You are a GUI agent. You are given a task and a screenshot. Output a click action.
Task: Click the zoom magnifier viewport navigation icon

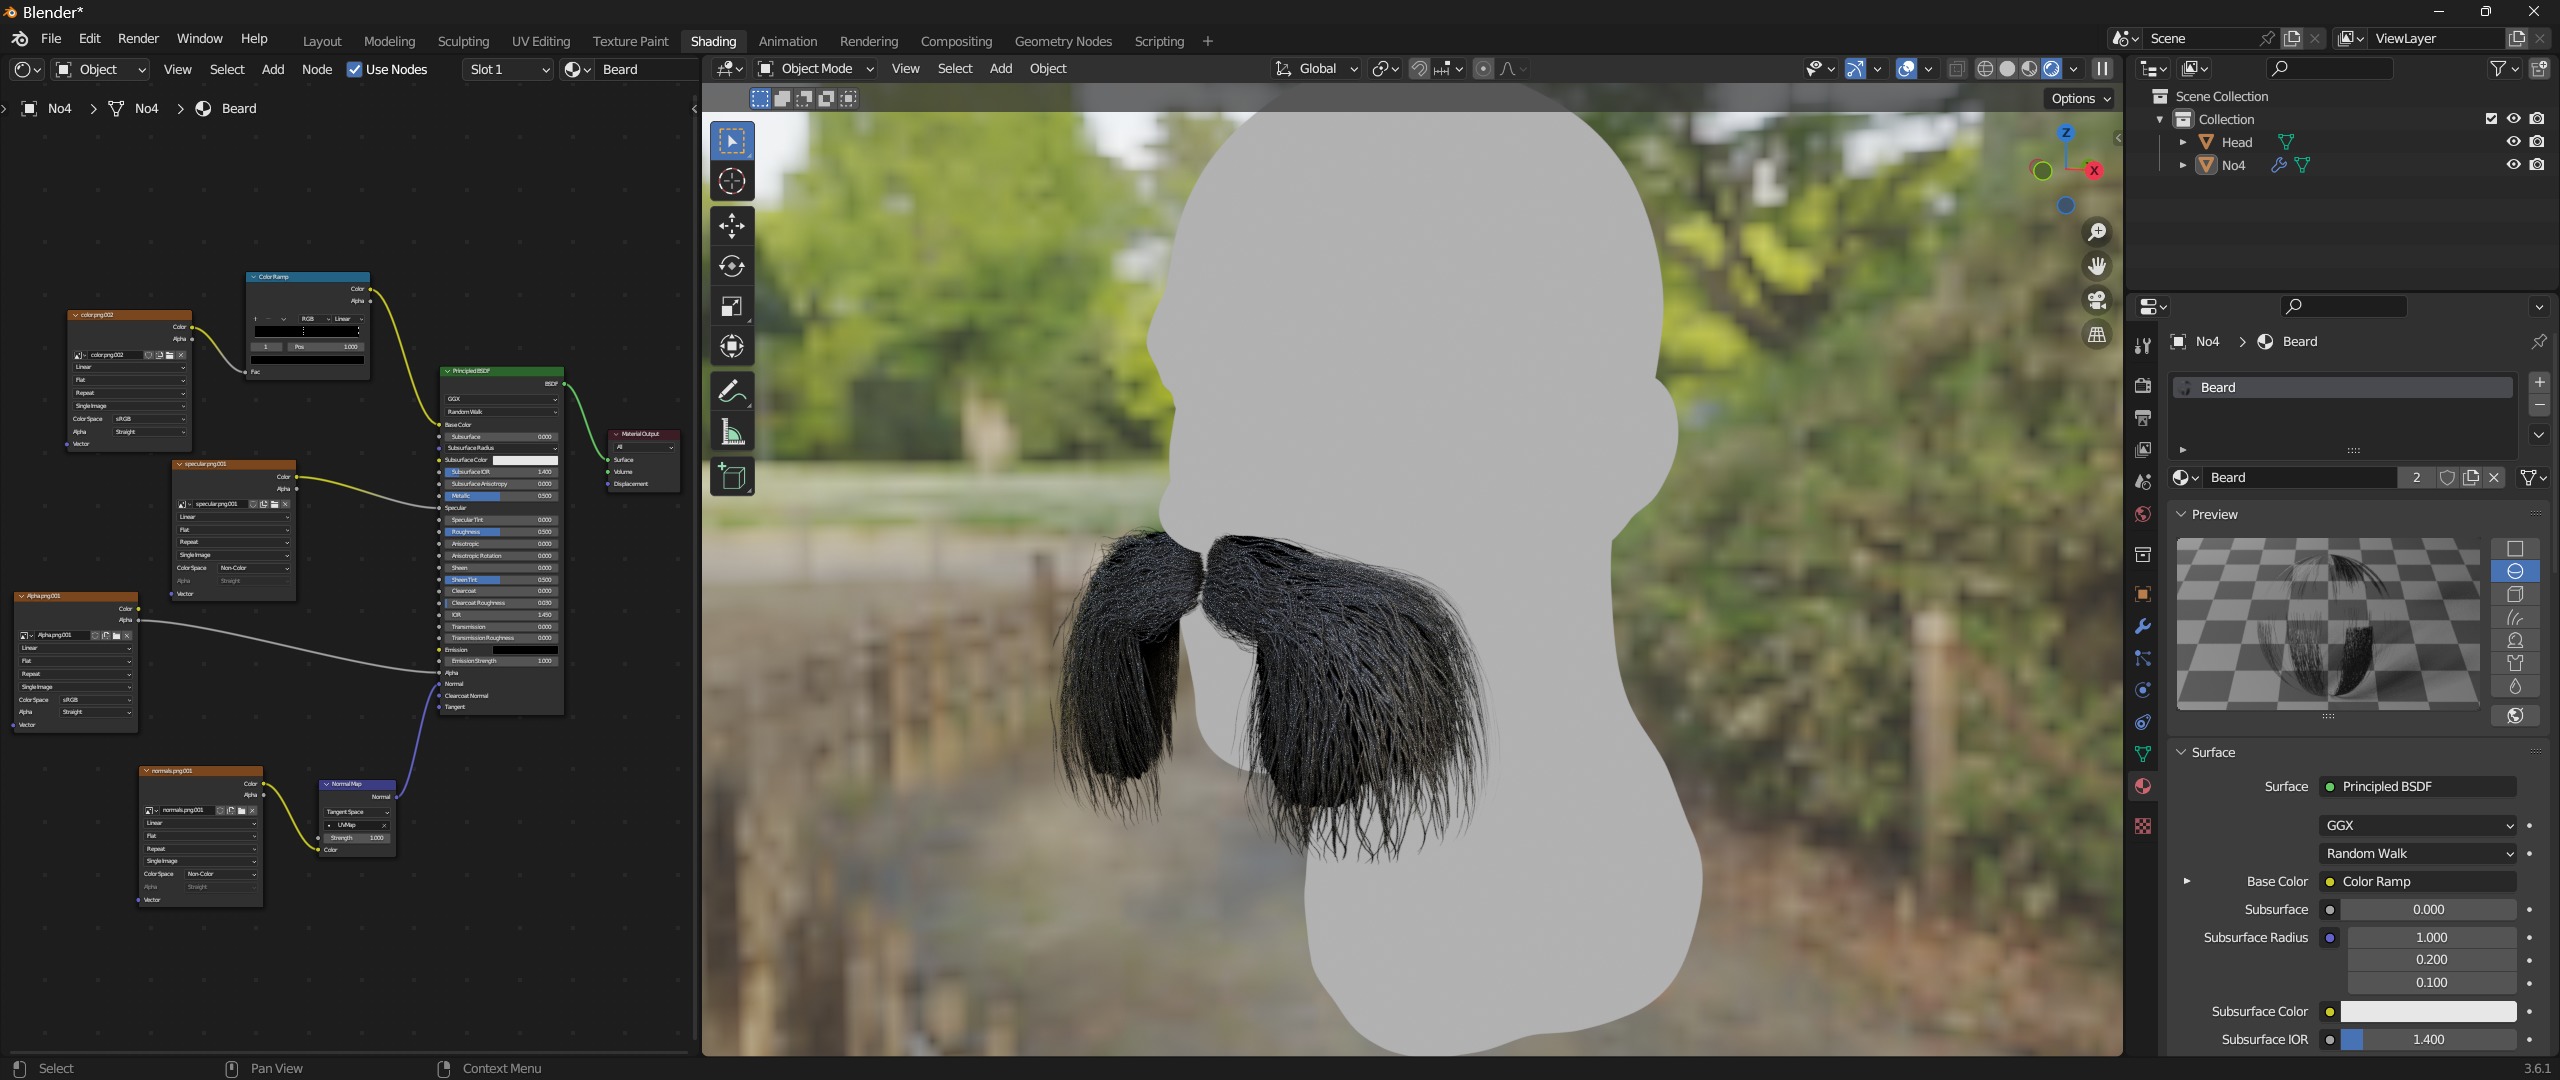coord(2097,232)
